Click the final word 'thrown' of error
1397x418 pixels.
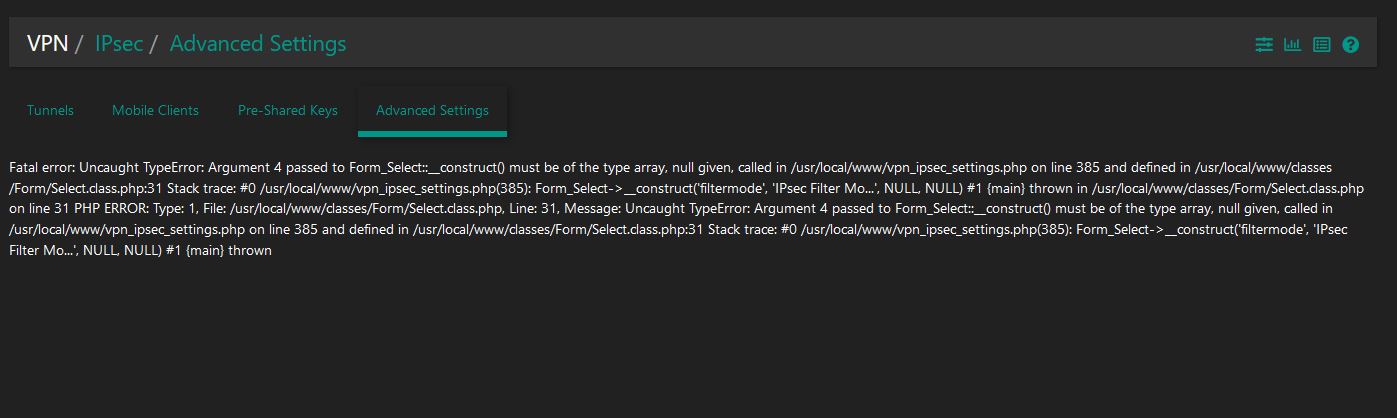pos(251,251)
